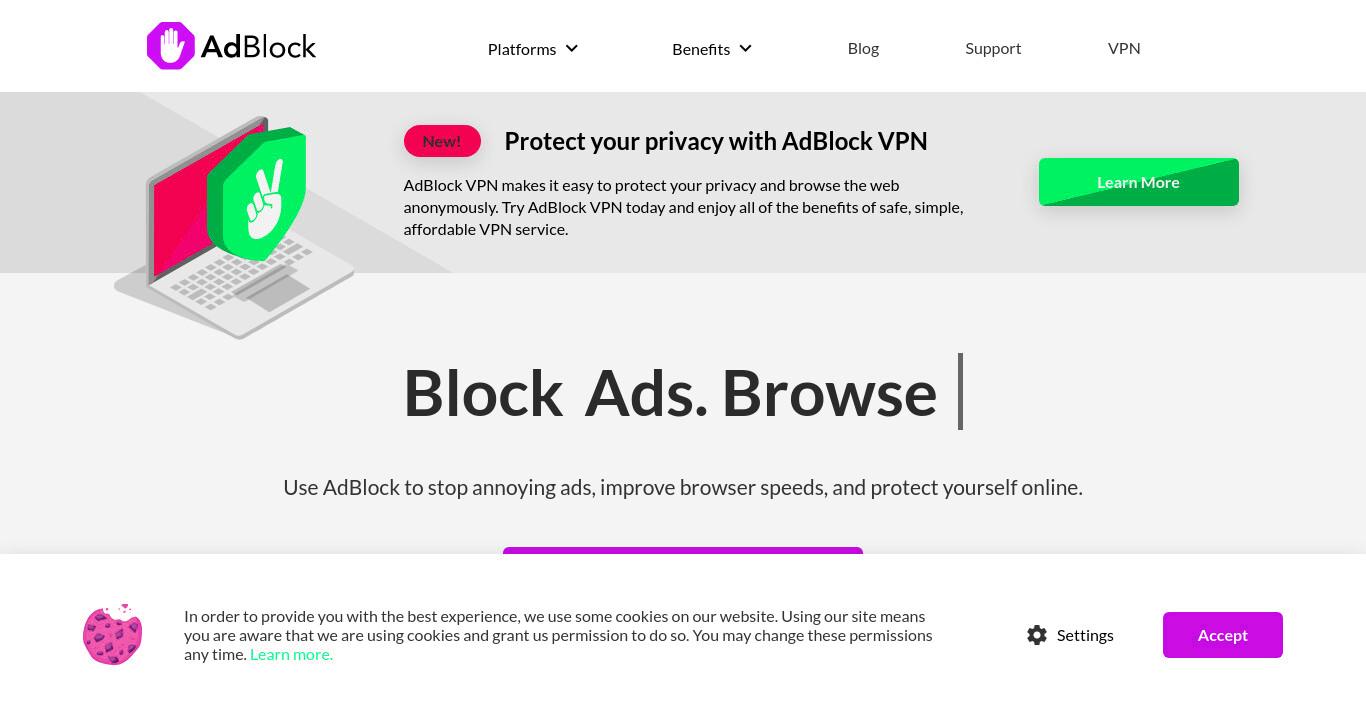Open the Platforms menu
This screenshot has width=1366, height=724.
tap(533, 49)
